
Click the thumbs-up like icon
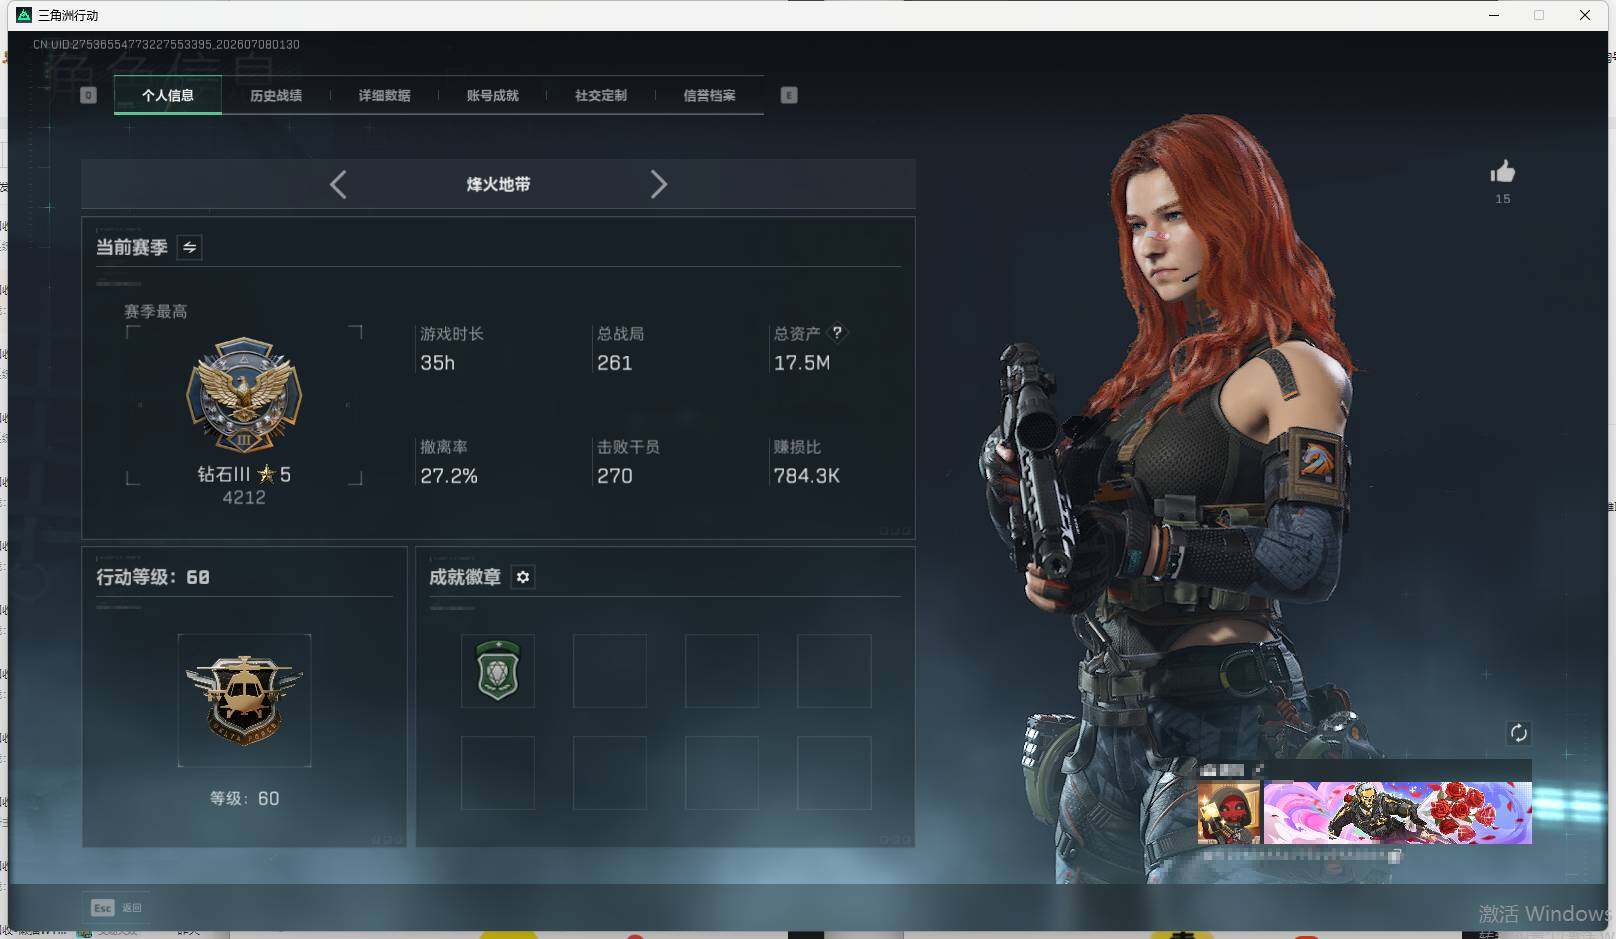pos(1503,172)
